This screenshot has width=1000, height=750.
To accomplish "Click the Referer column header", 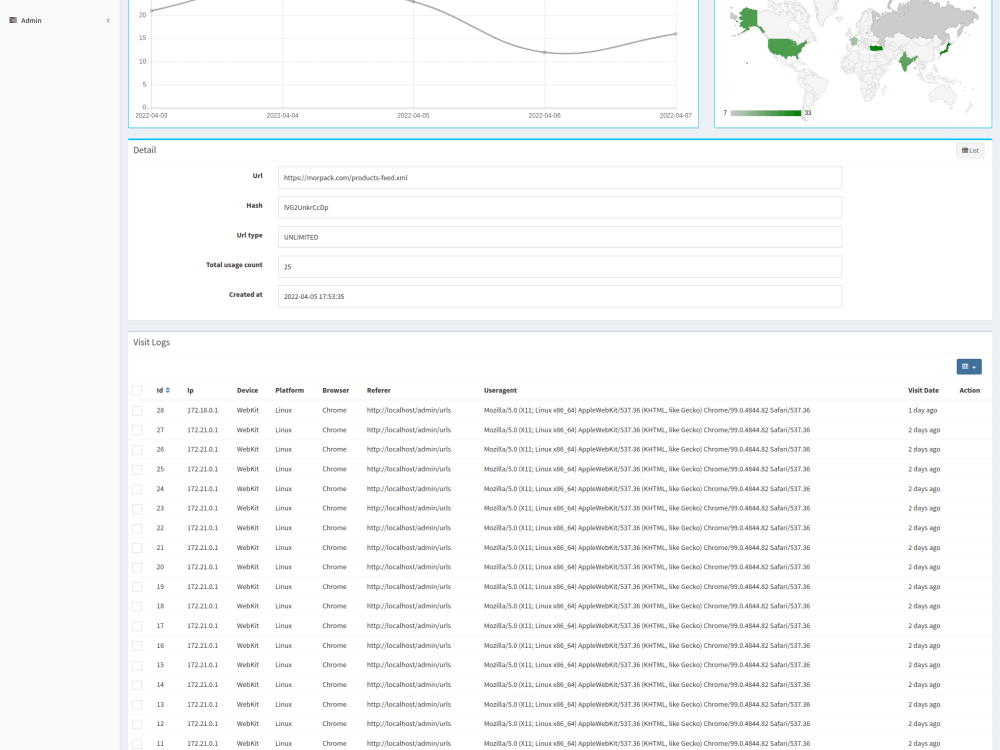I will (x=379, y=390).
